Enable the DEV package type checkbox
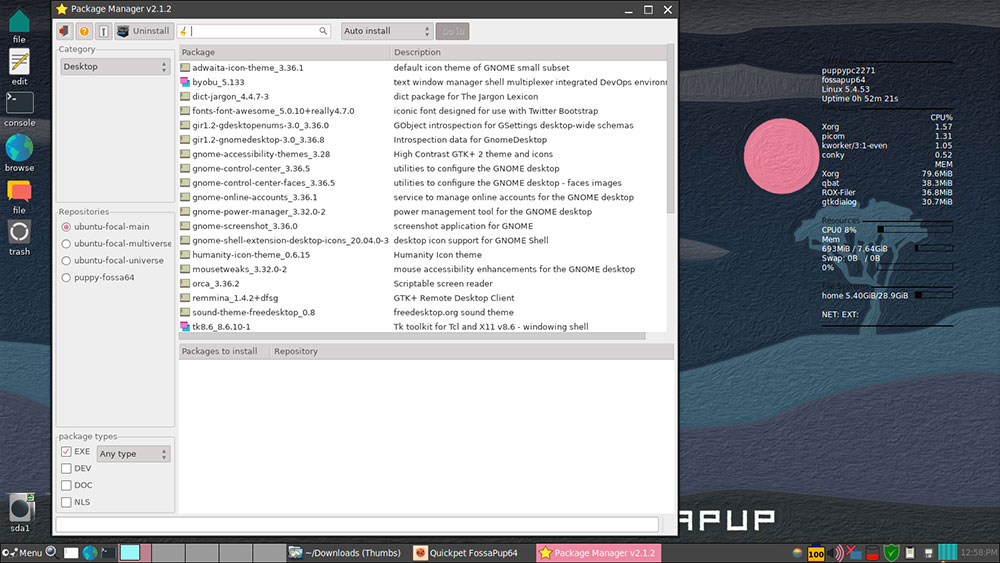Image resolution: width=1000 pixels, height=563 pixels. click(x=66, y=468)
